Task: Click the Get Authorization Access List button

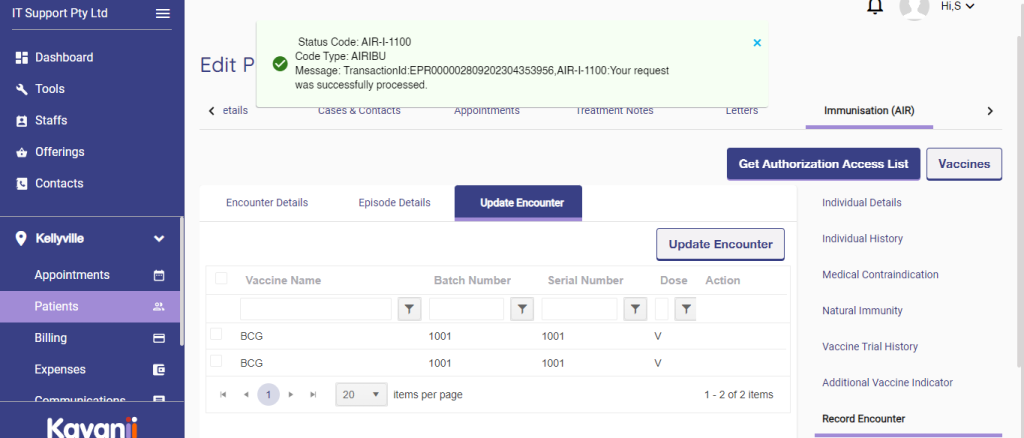Action: click(x=823, y=164)
